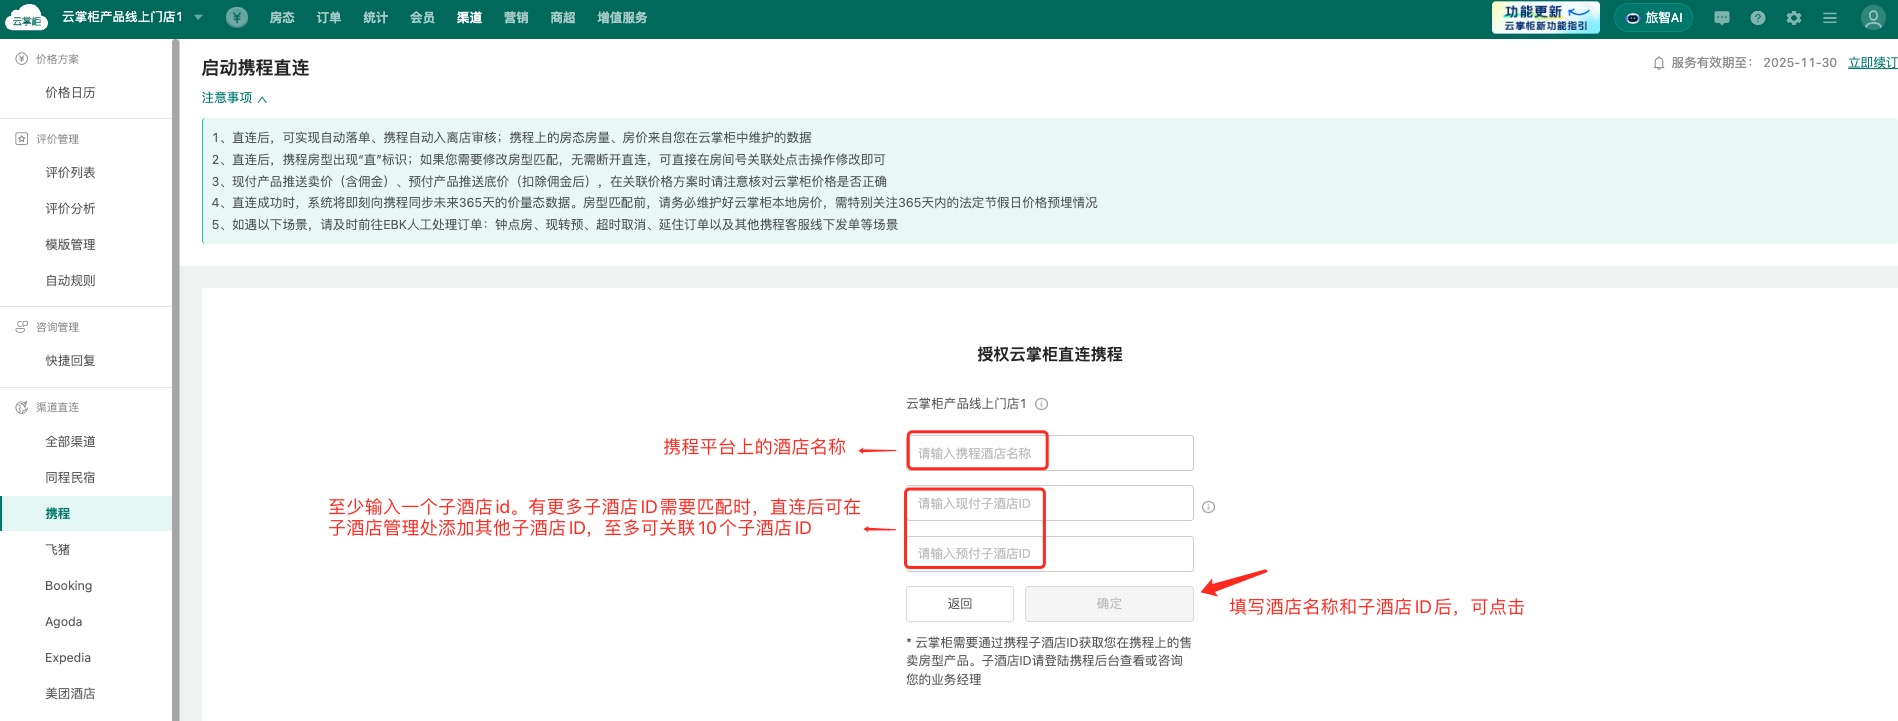The width and height of the screenshot is (1898, 721).
Task: Focus the 现付子酒店ID input field
Action: click(x=1050, y=503)
